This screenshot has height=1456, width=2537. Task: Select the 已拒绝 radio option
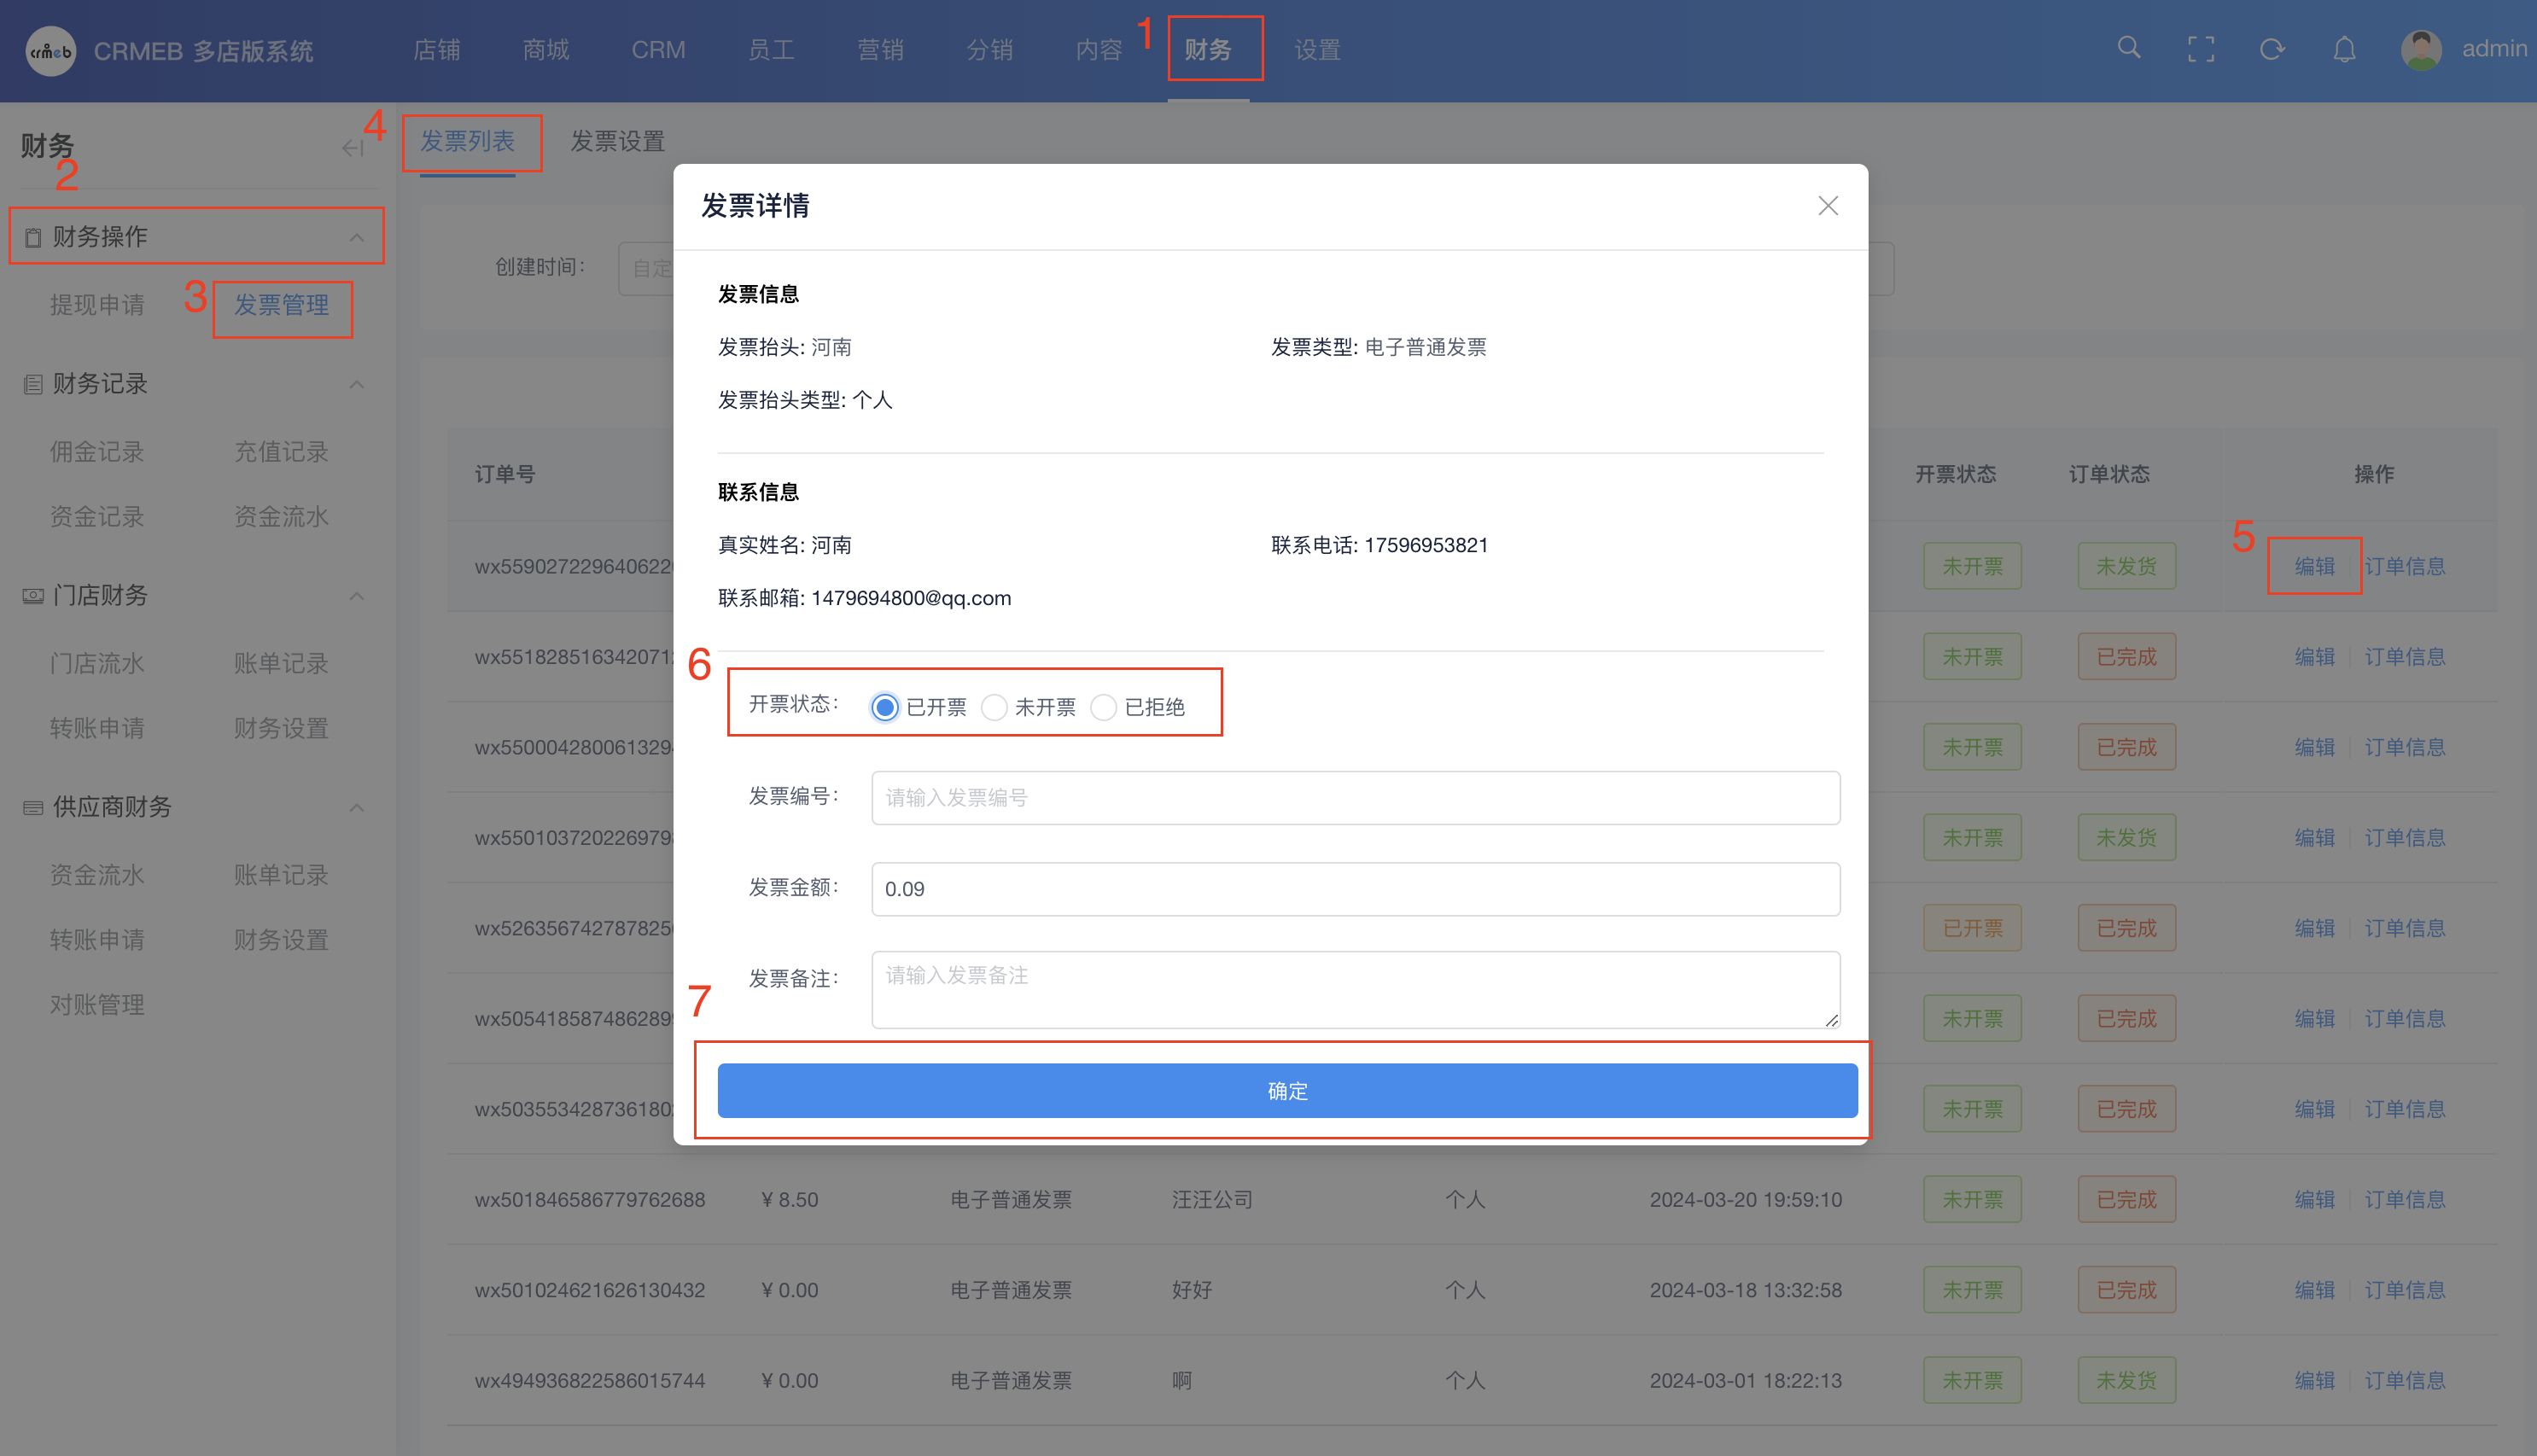point(1103,707)
